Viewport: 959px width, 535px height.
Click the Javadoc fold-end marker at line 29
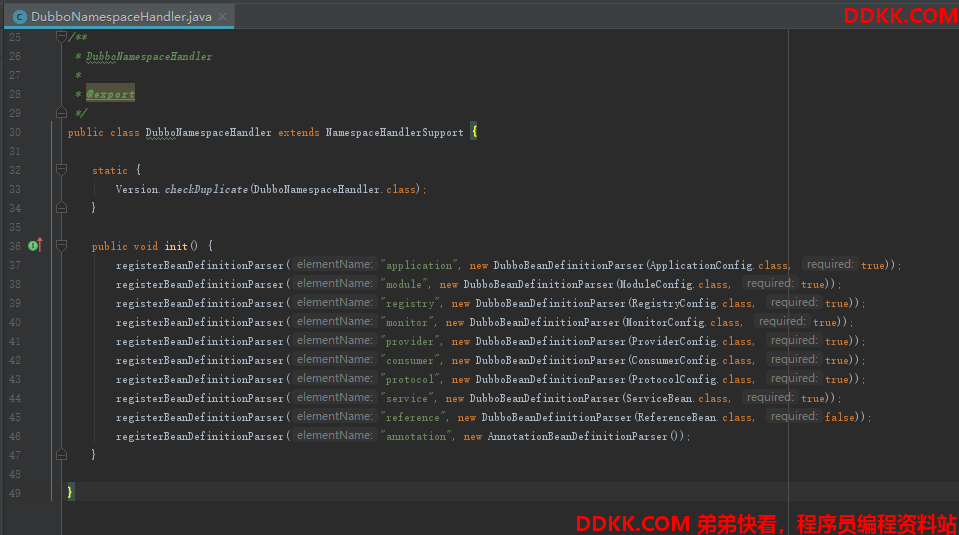click(x=61, y=113)
